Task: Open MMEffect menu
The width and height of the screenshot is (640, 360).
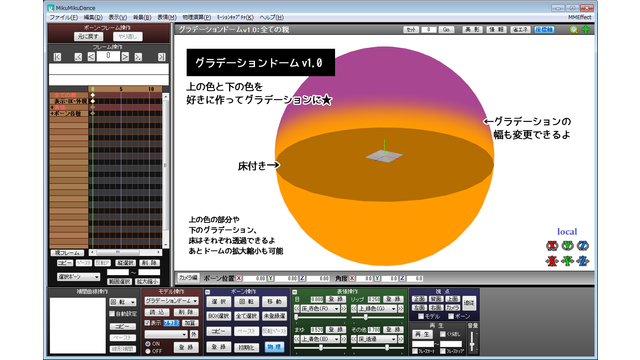Action: 580,18
